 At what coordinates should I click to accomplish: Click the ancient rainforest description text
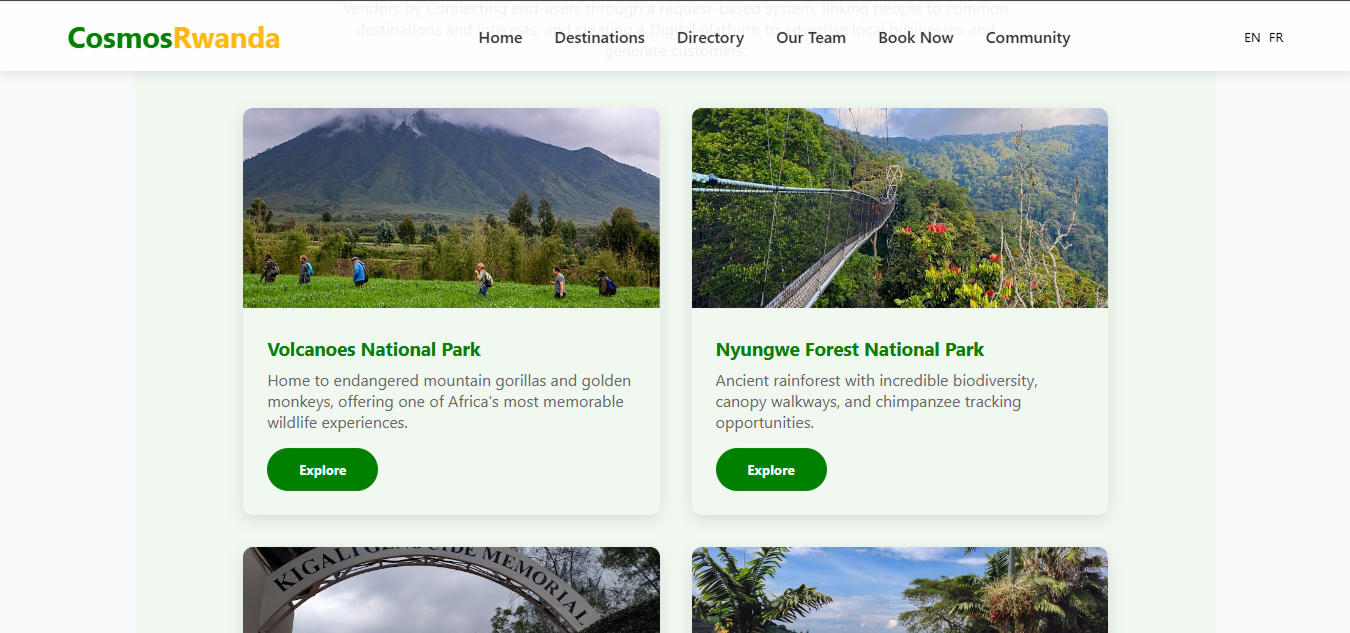point(876,402)
